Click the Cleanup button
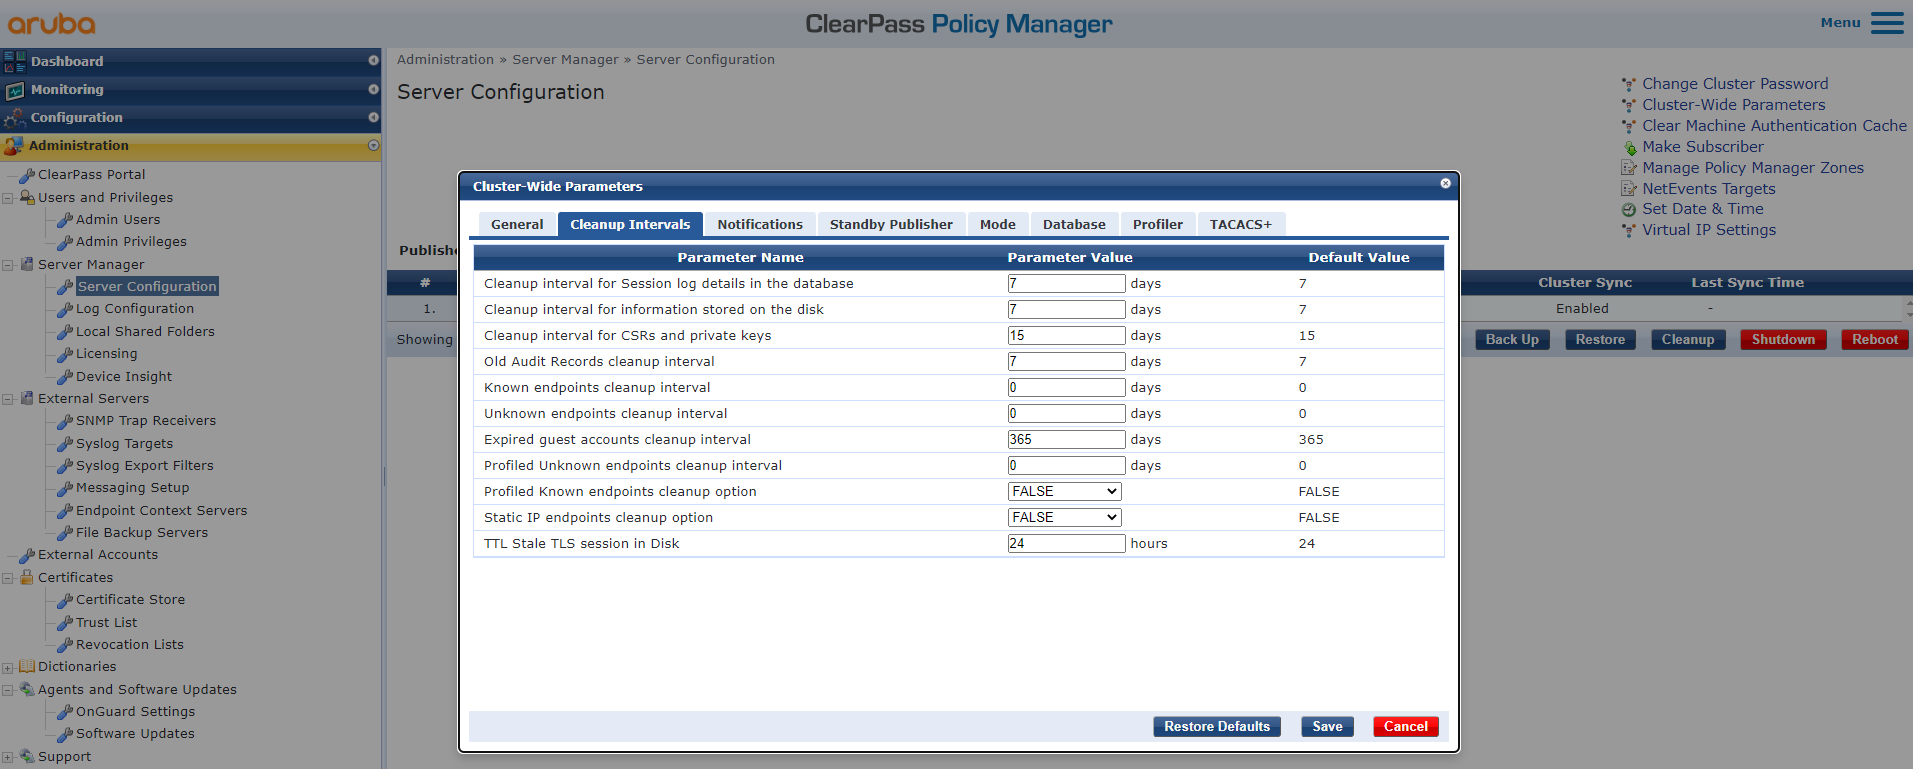The image size is (1913, 769). click(1688, 340)
